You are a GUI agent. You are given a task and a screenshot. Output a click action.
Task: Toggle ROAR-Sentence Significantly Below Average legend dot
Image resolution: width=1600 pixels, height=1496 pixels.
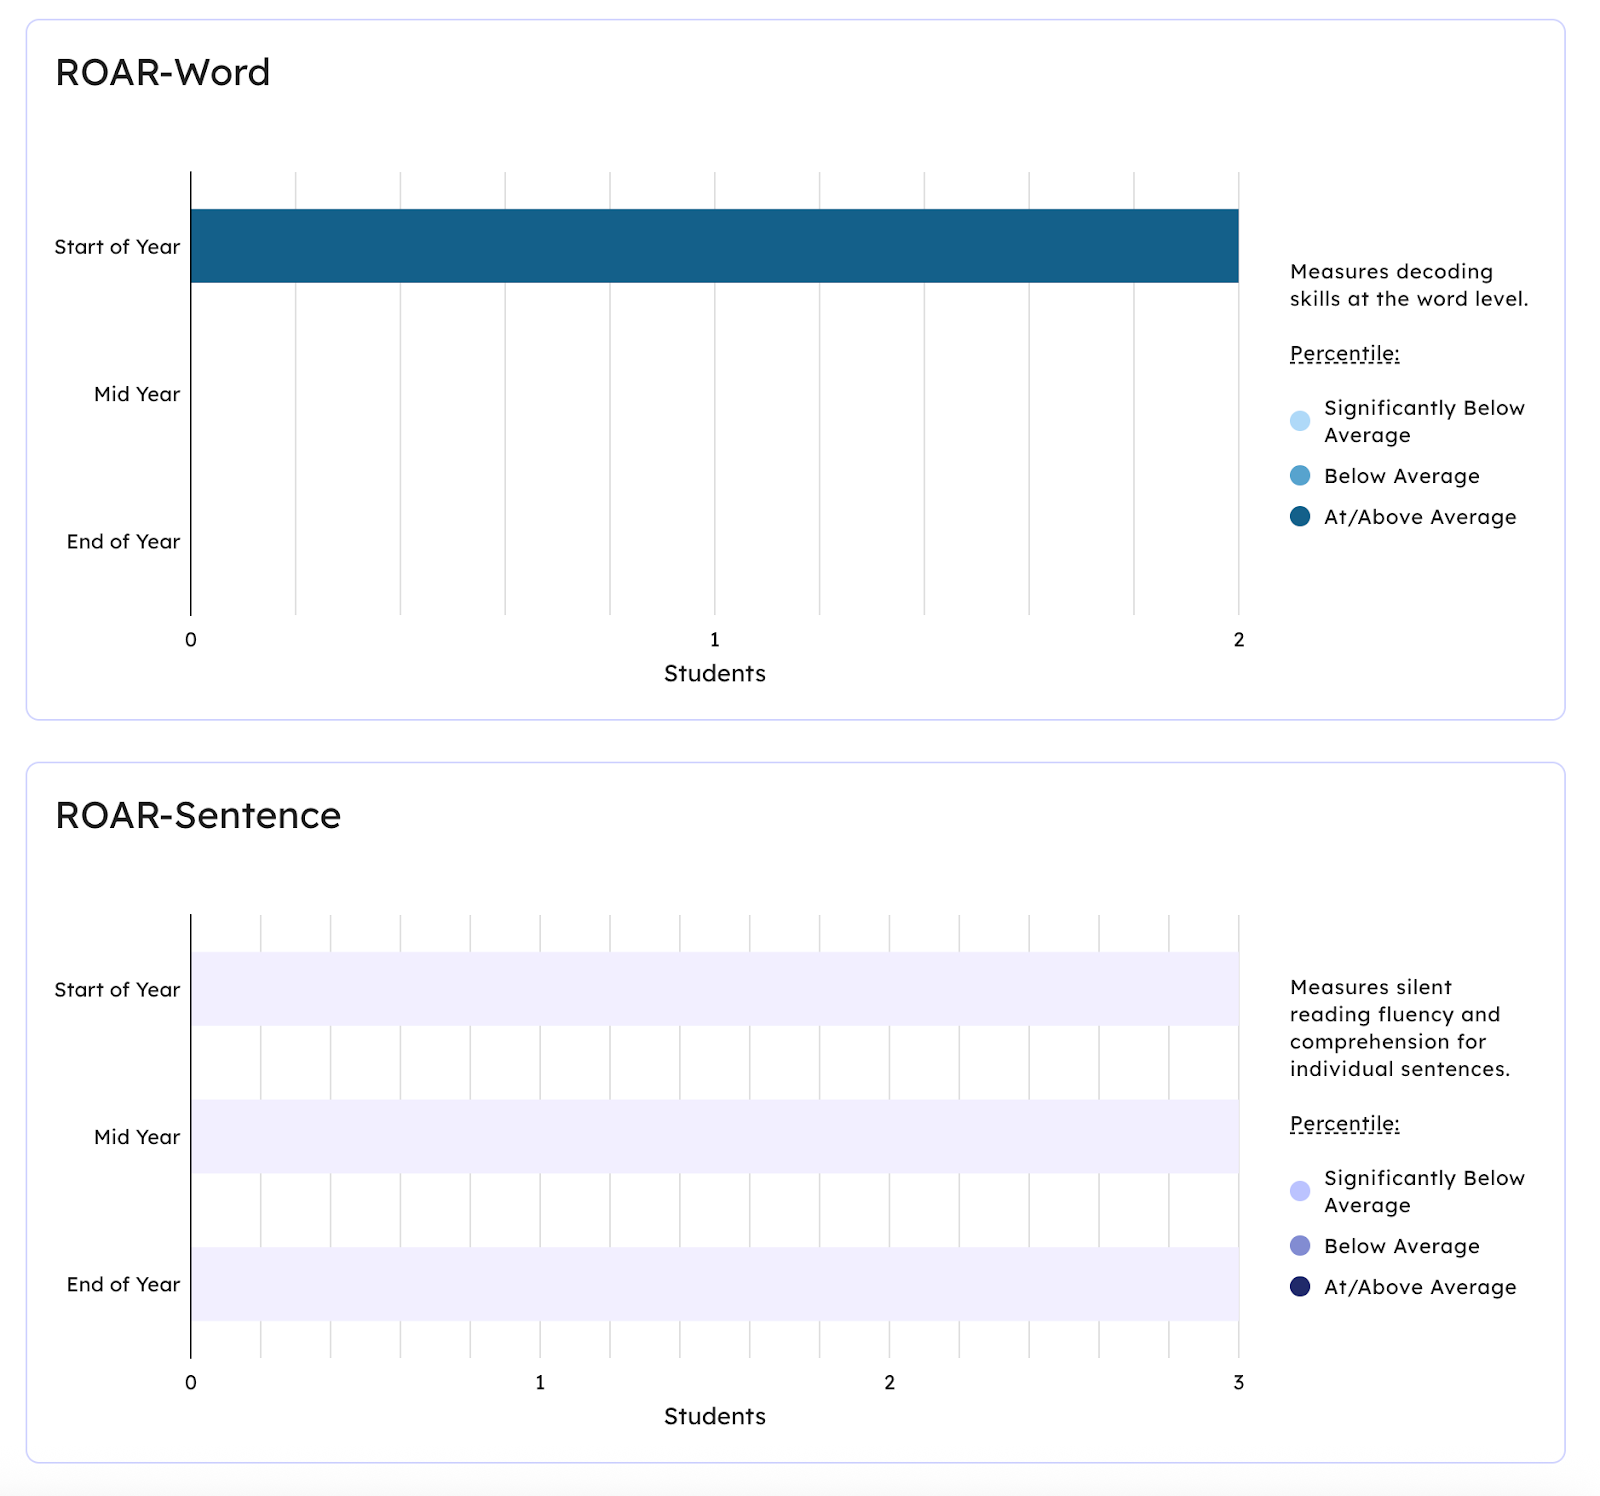(x=1300, y=1191)
